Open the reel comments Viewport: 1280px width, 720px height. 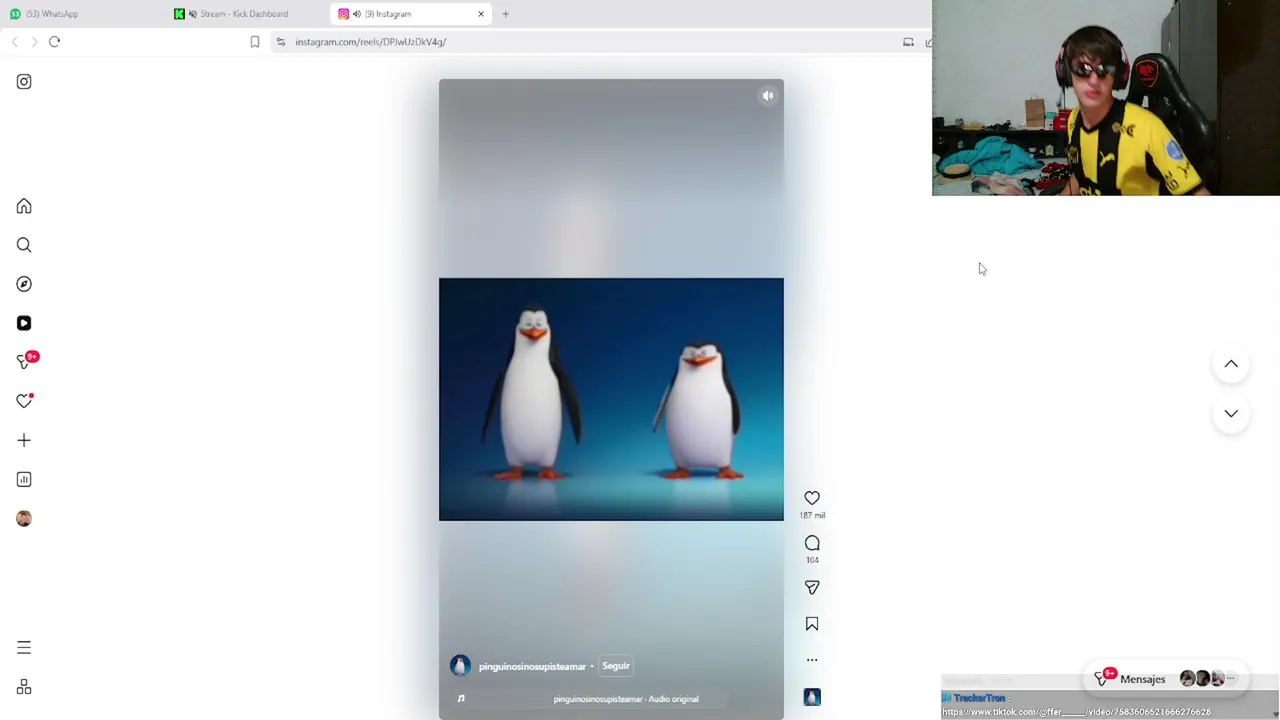coord(812,543)
